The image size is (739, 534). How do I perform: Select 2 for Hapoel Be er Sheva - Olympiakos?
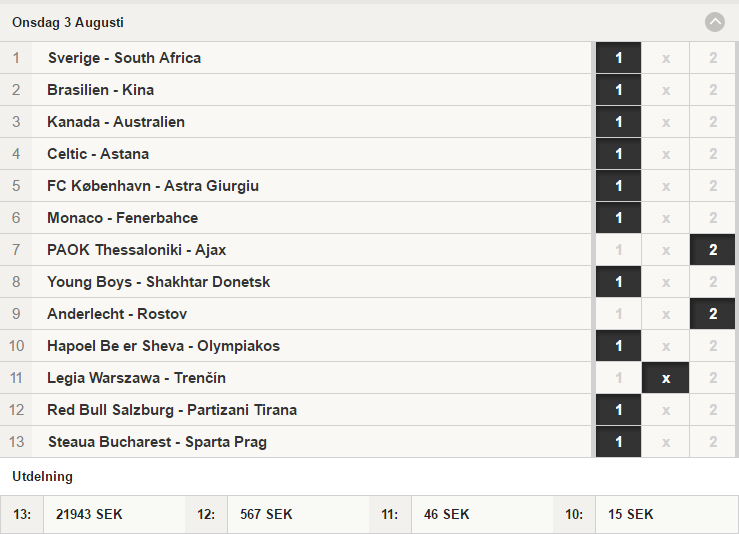(713, 346)
